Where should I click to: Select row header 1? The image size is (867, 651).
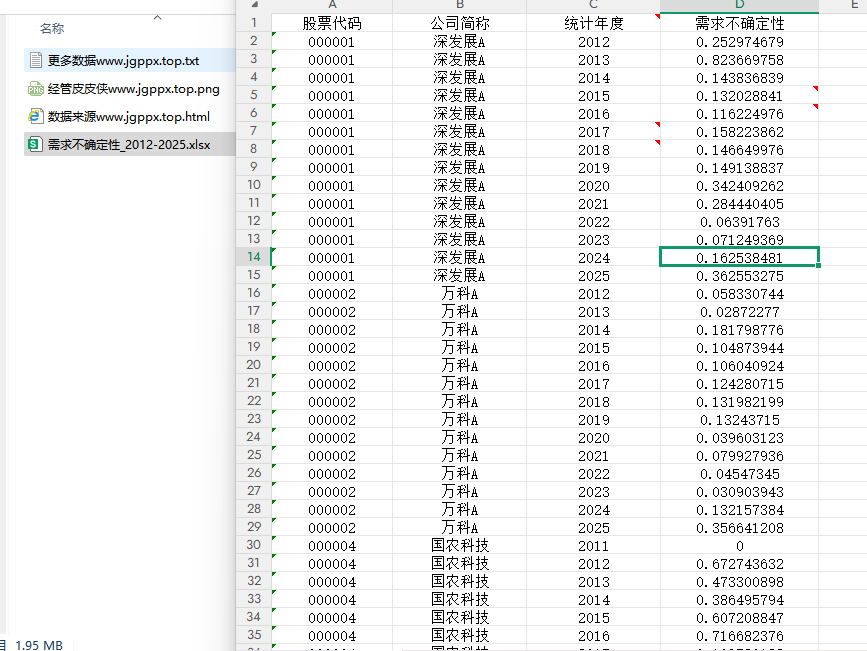[x=254, y=23]
